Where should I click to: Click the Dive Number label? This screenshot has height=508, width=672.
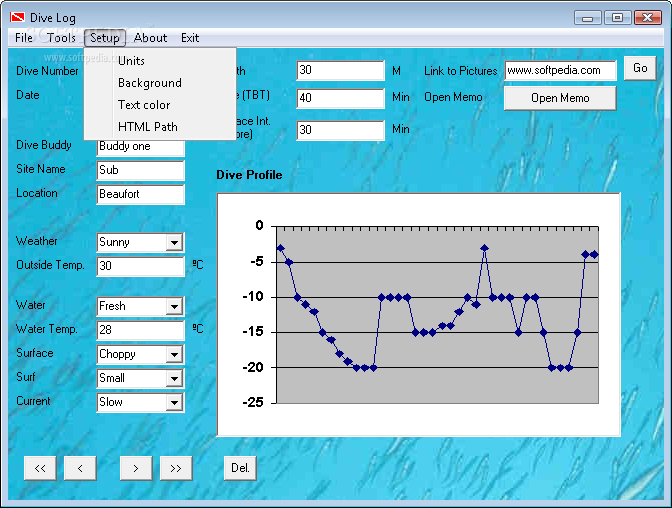(47, 71)
